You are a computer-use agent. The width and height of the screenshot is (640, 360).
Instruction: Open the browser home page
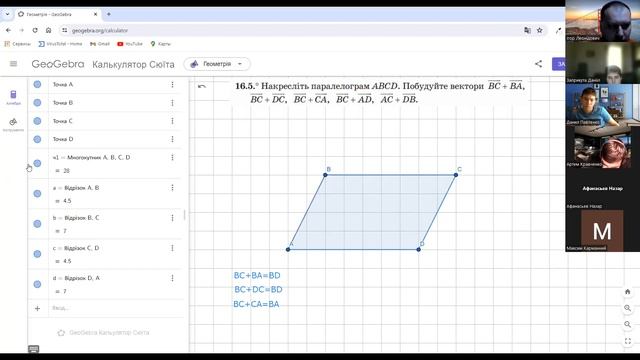tap(49, 30)
